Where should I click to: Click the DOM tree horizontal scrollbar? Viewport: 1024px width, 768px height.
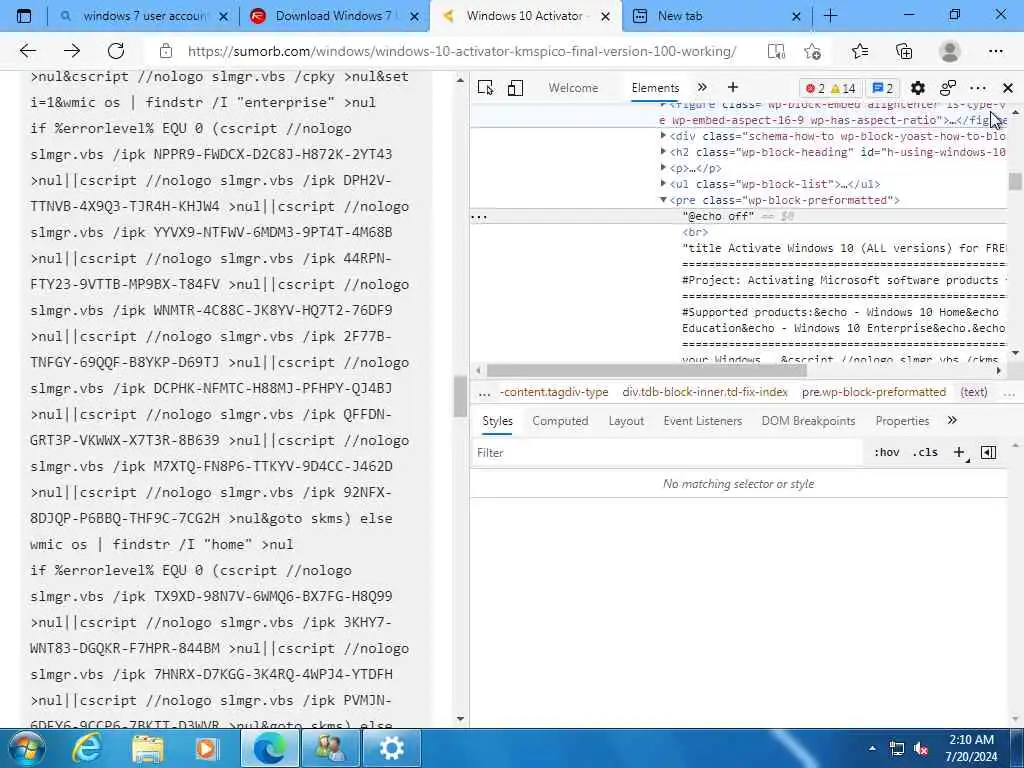[x=647, y=370]
